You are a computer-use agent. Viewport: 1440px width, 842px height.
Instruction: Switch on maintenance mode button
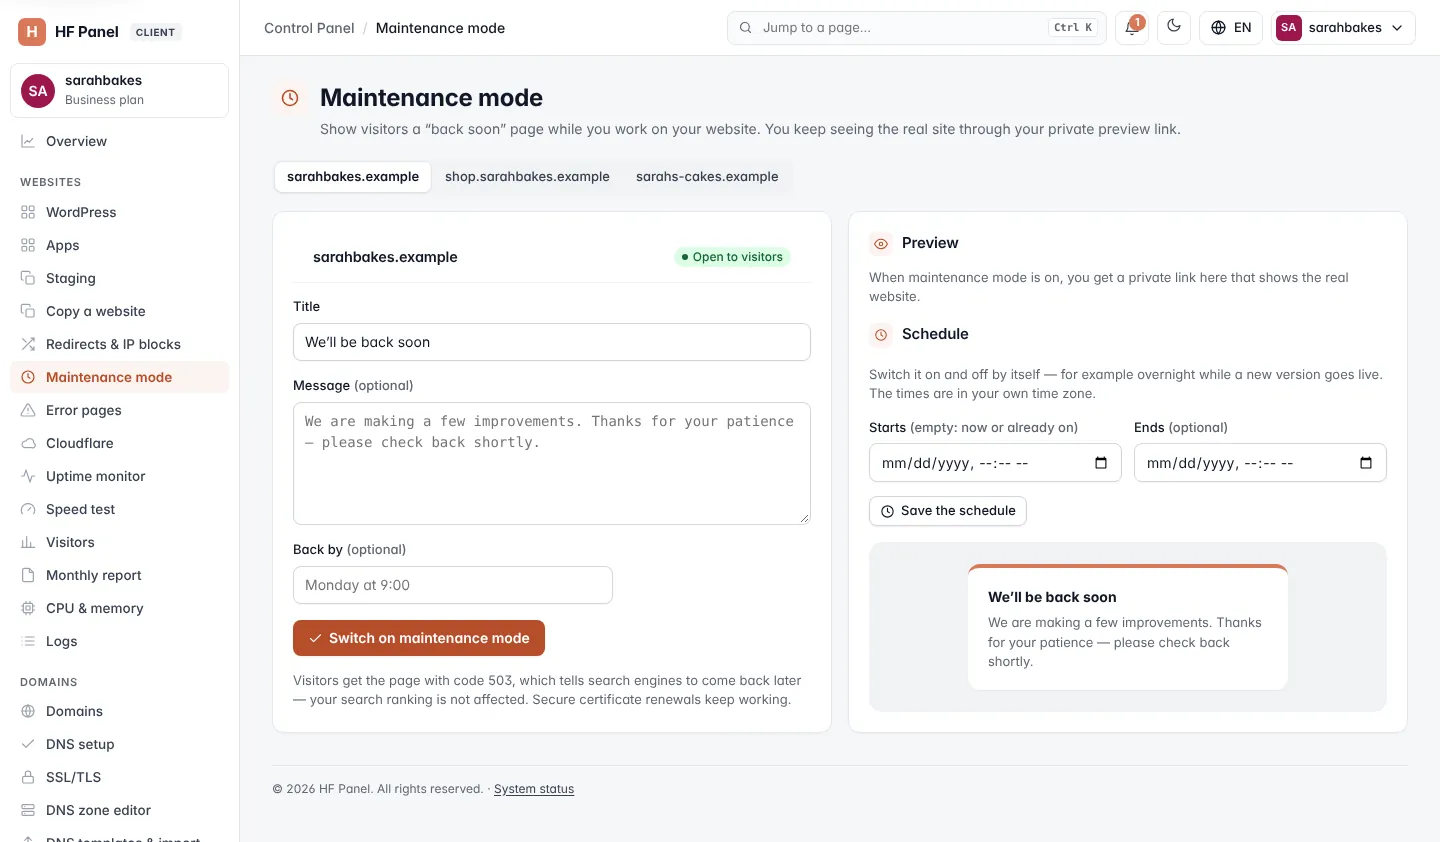pos(419,638)
